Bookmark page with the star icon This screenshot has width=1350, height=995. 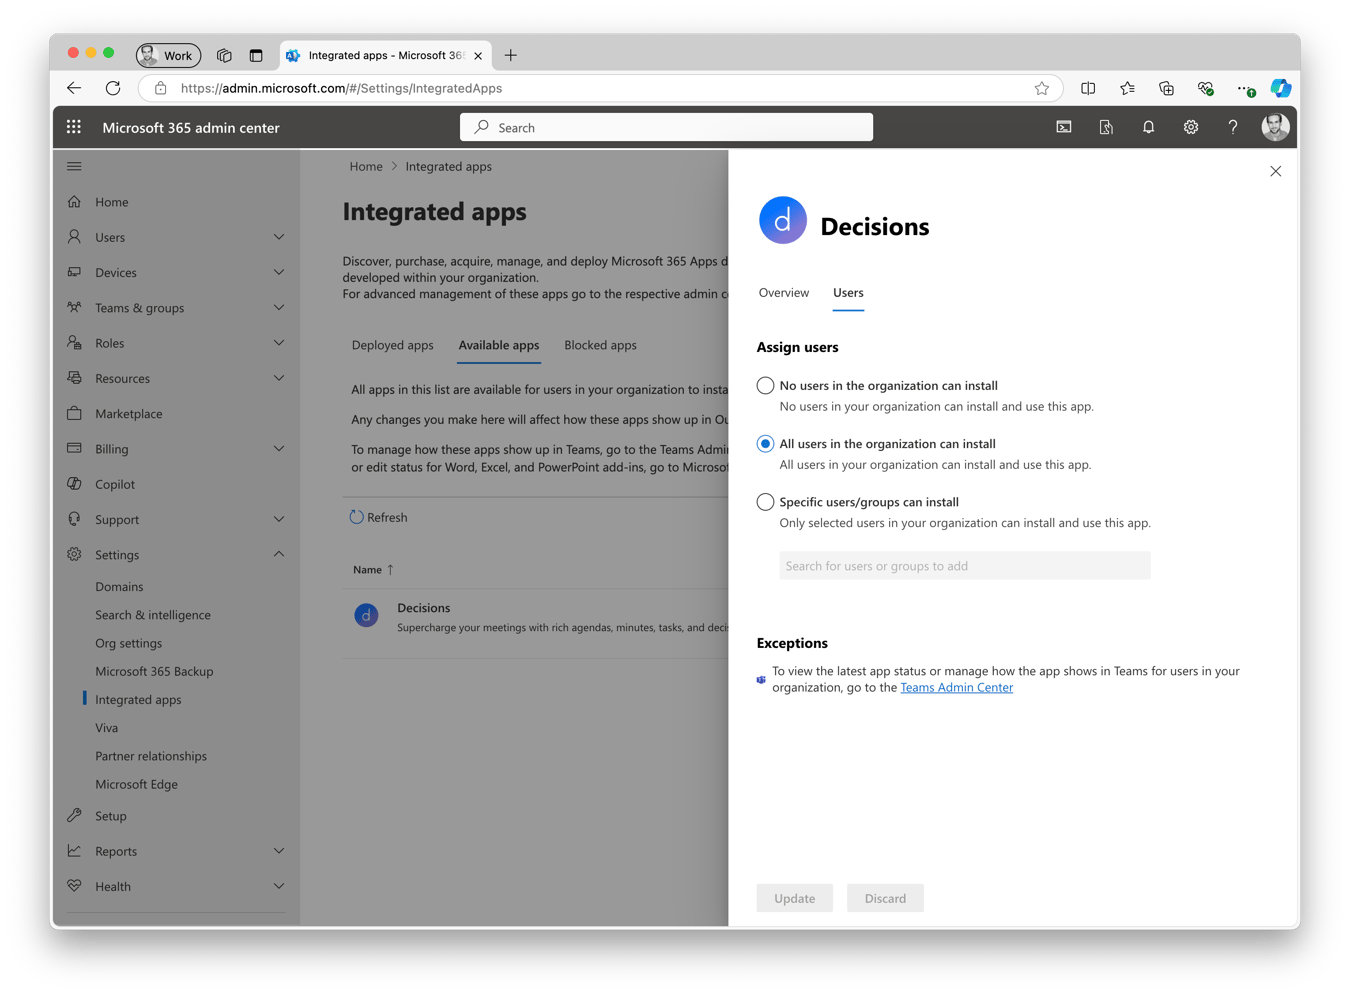[1042, 88]
